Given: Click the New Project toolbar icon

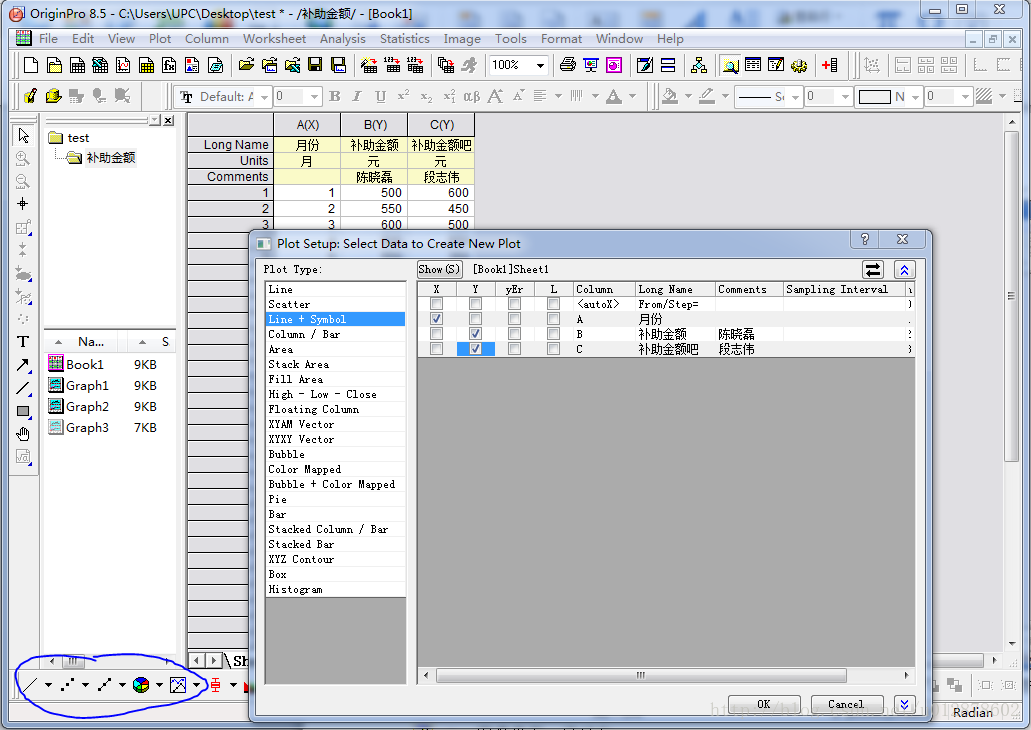Looking at the screenshot, I should point(31,65).
